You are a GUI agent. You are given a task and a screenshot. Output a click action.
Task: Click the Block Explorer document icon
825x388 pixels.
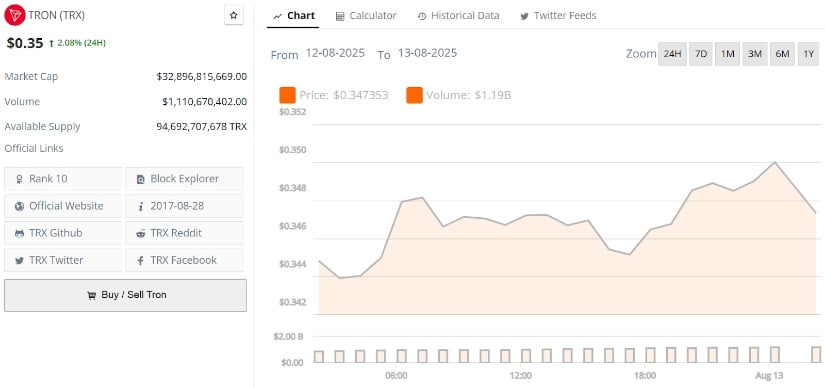pyautogui.click(x=140, y=179)
